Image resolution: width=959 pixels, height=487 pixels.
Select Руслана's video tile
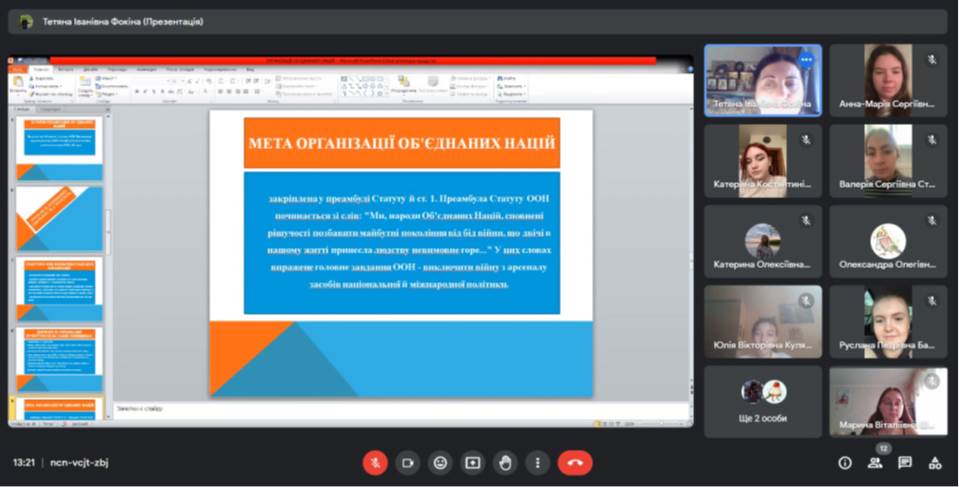(888, 322)
